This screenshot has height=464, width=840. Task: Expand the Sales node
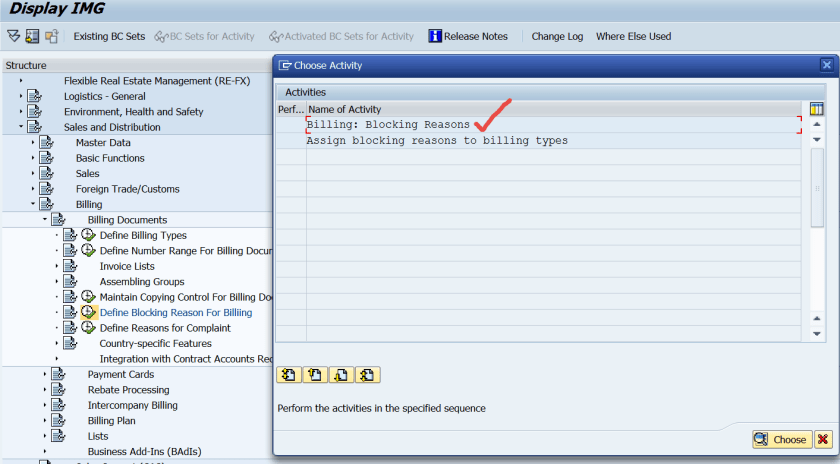click(33, 174)
